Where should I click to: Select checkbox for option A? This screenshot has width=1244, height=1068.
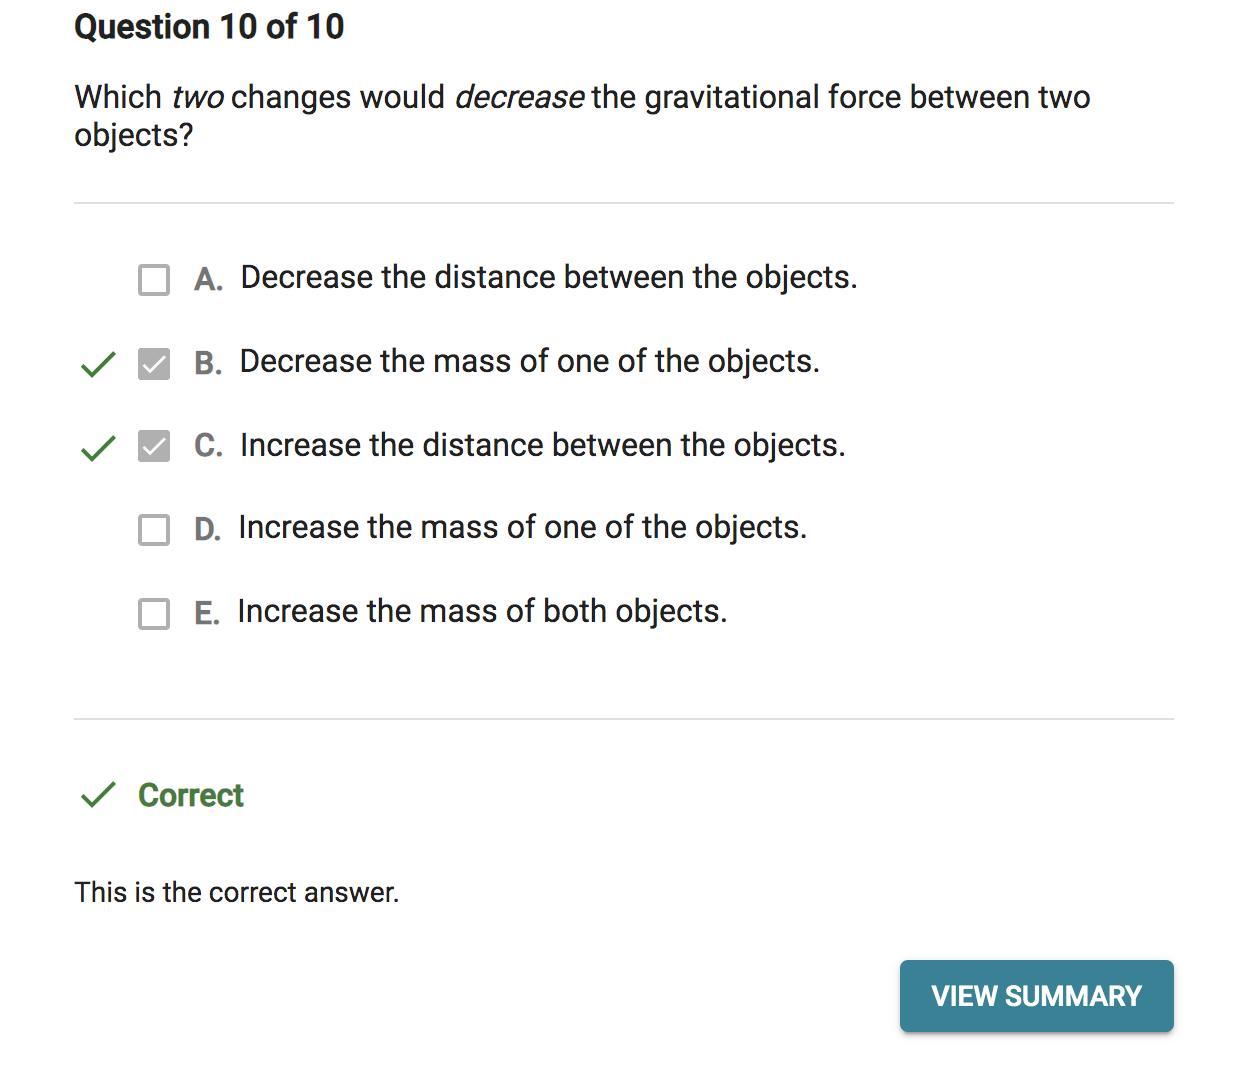tap(154, 281)
